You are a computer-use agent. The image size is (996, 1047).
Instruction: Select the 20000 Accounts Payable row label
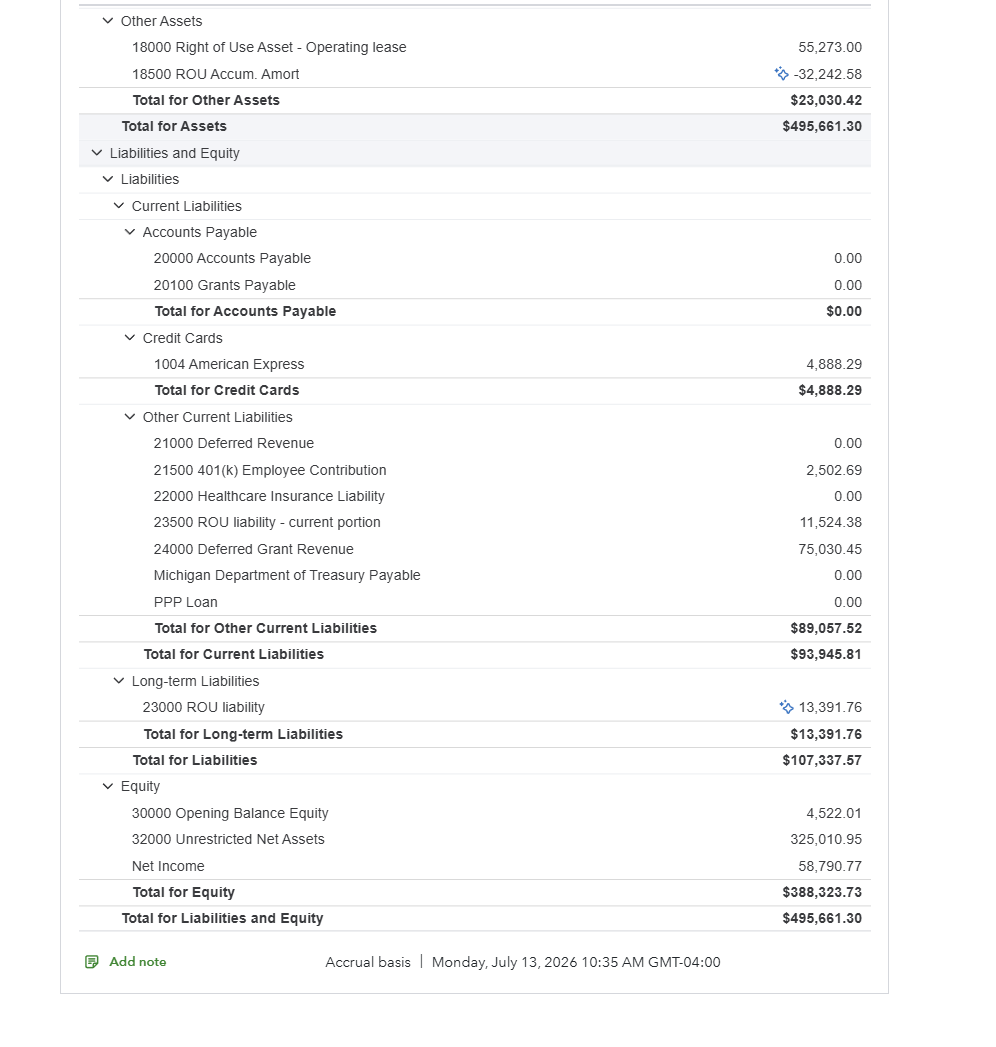tap(232, 258)
